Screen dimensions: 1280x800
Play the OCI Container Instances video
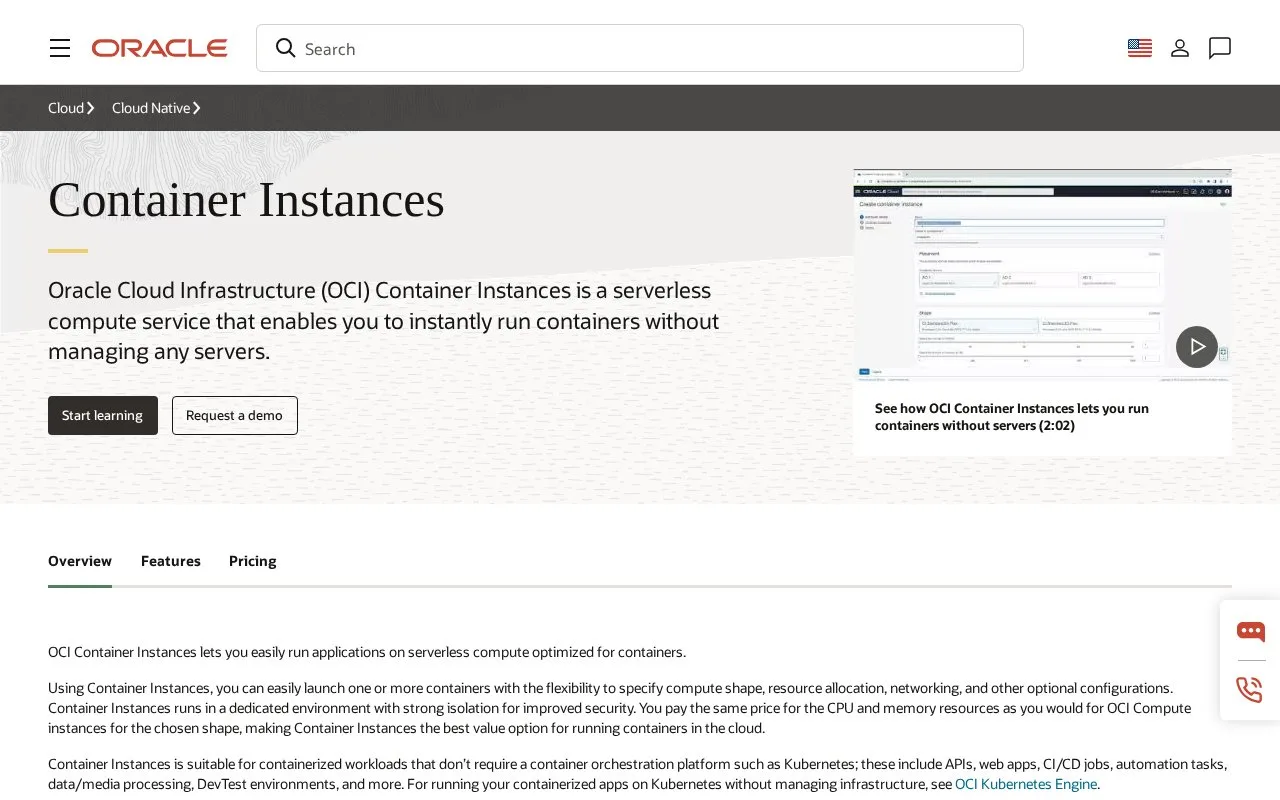1197,347
